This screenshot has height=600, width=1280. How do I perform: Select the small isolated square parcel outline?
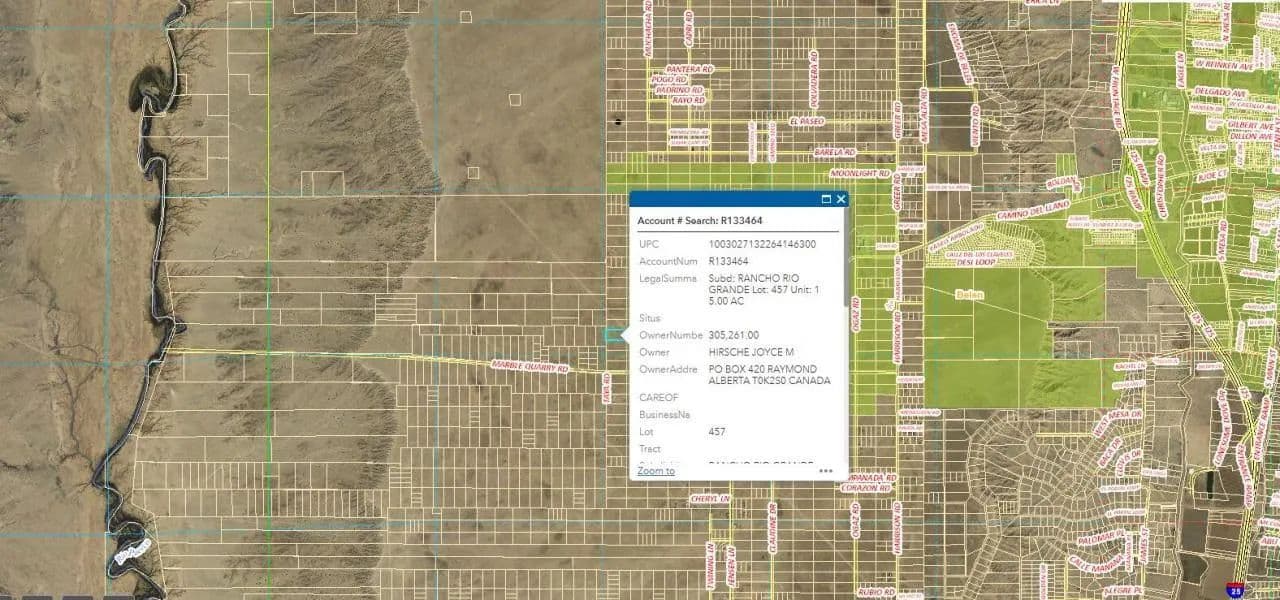(515, 99)
